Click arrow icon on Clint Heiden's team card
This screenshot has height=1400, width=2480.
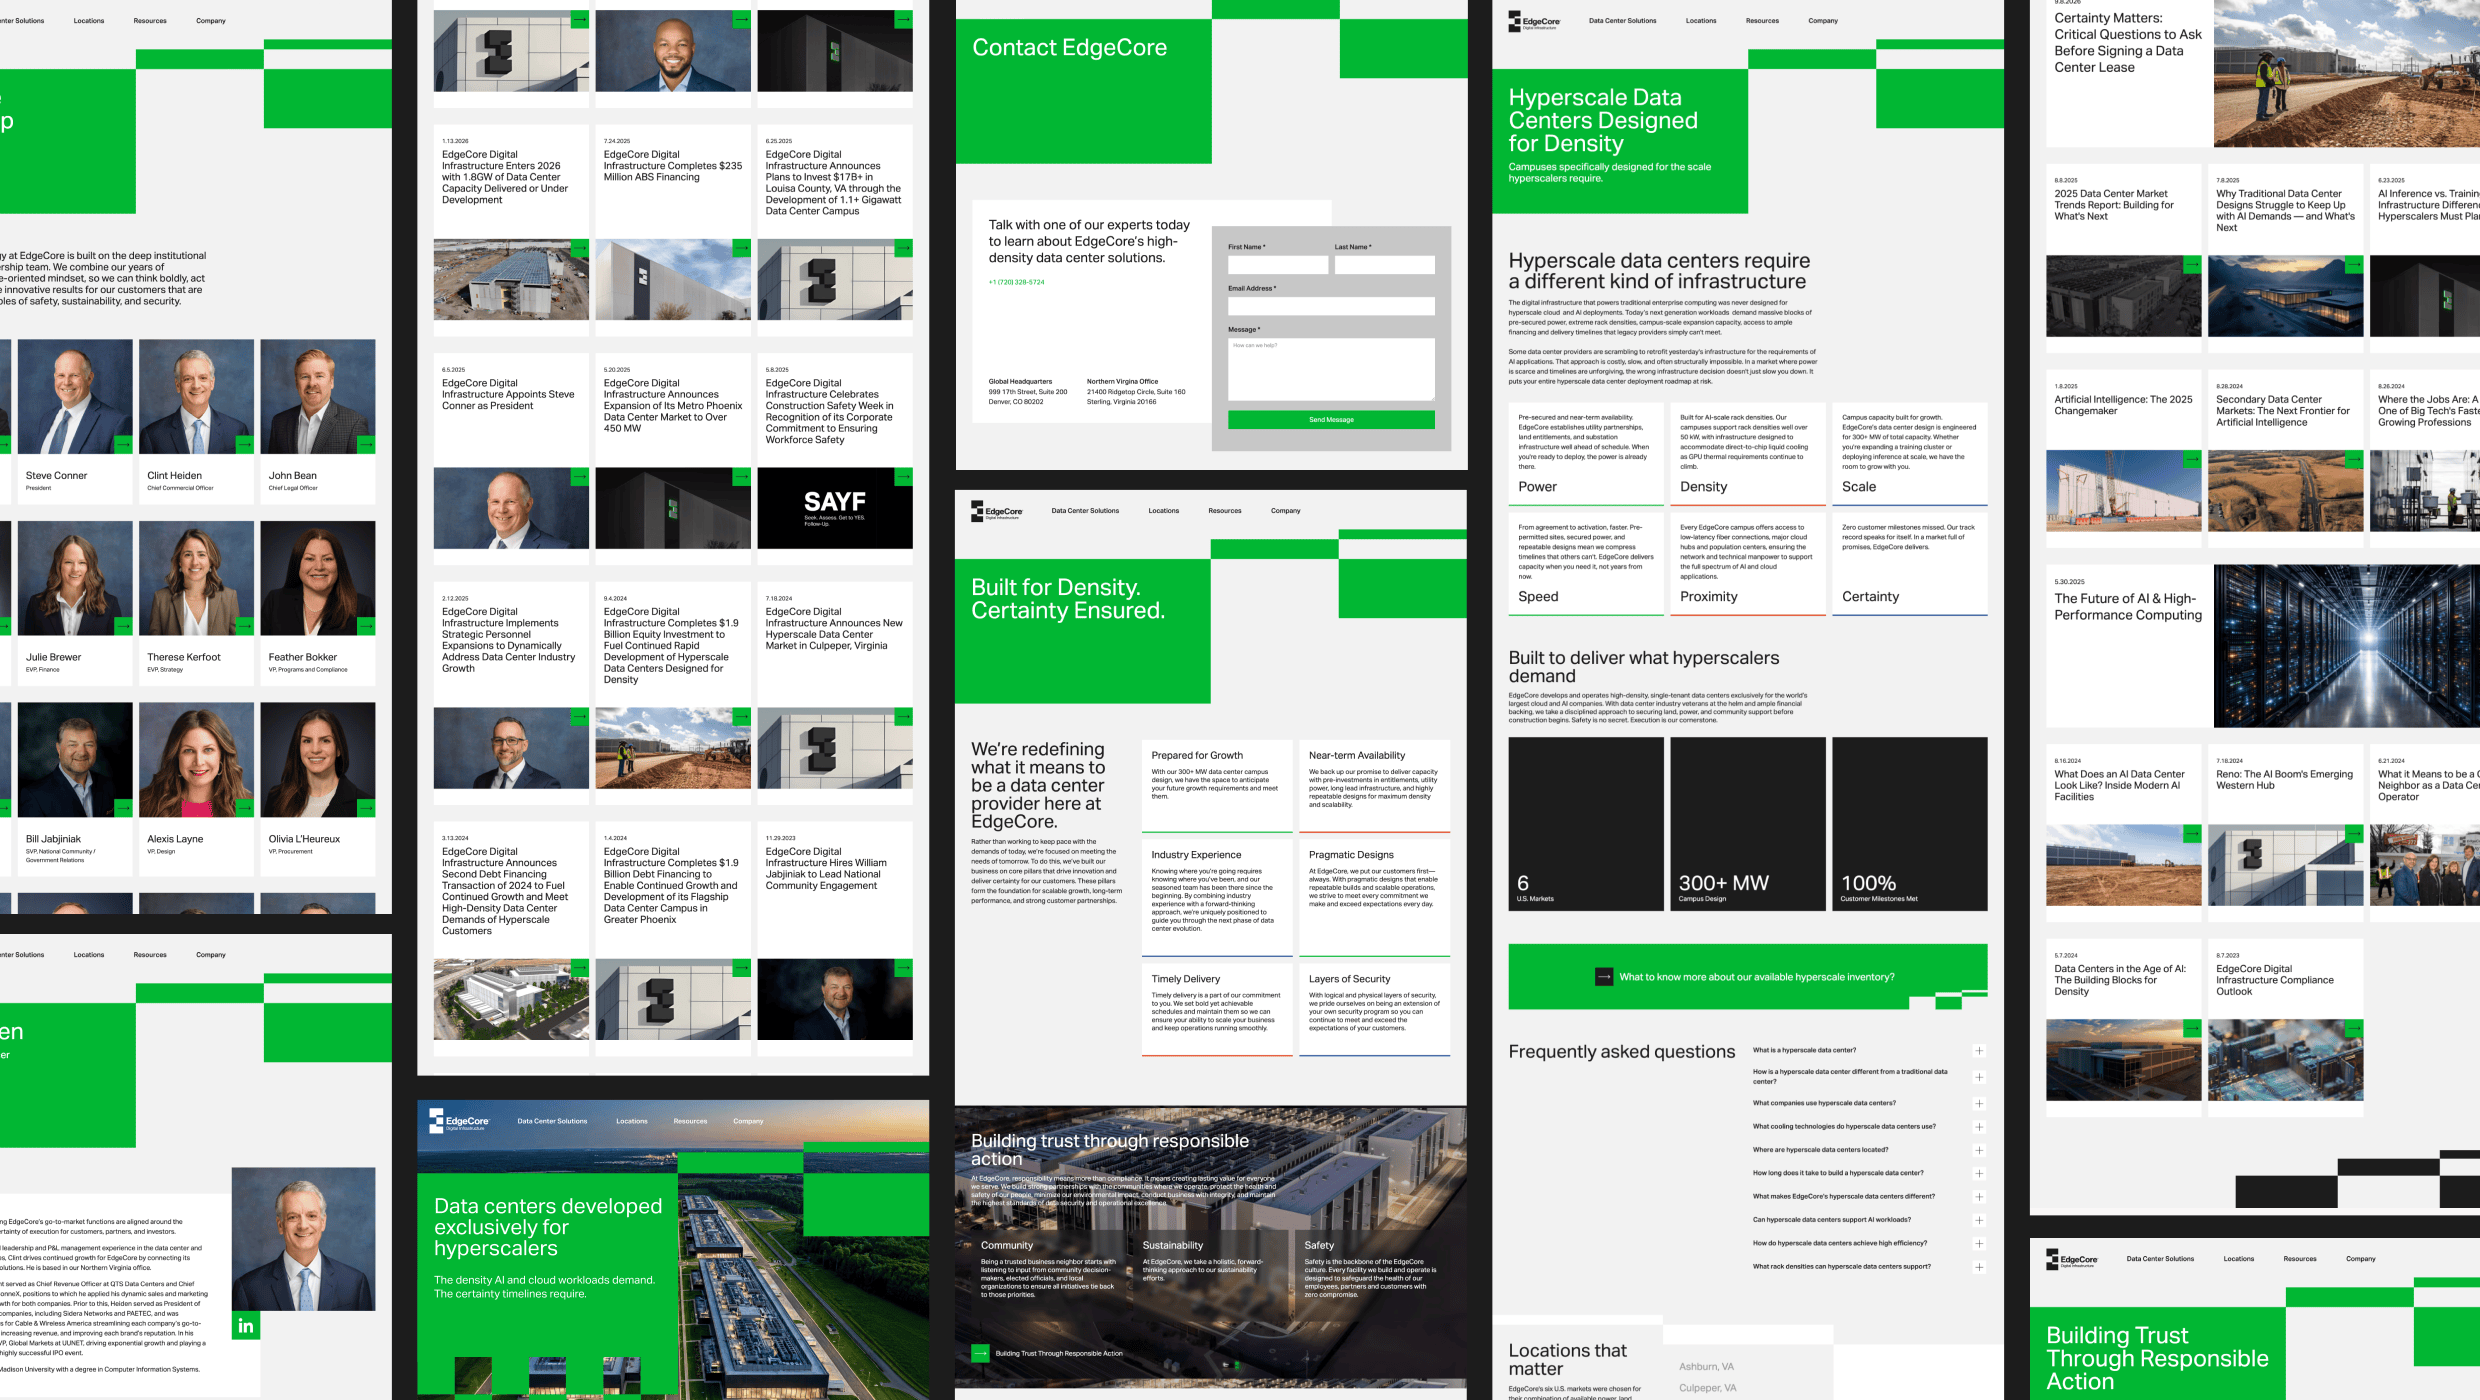pos(245,445)
